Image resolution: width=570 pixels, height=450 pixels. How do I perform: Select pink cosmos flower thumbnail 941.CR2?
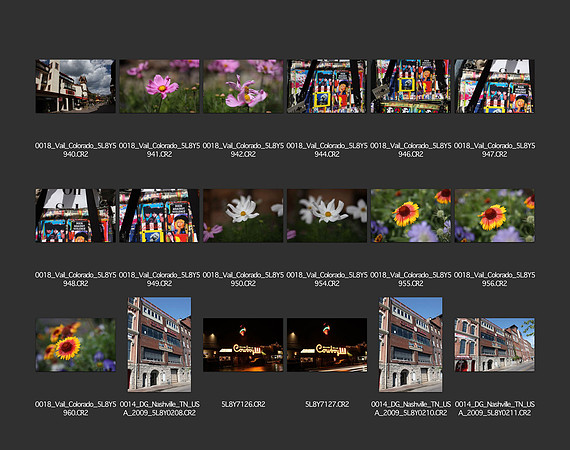(x=159, y=86)
